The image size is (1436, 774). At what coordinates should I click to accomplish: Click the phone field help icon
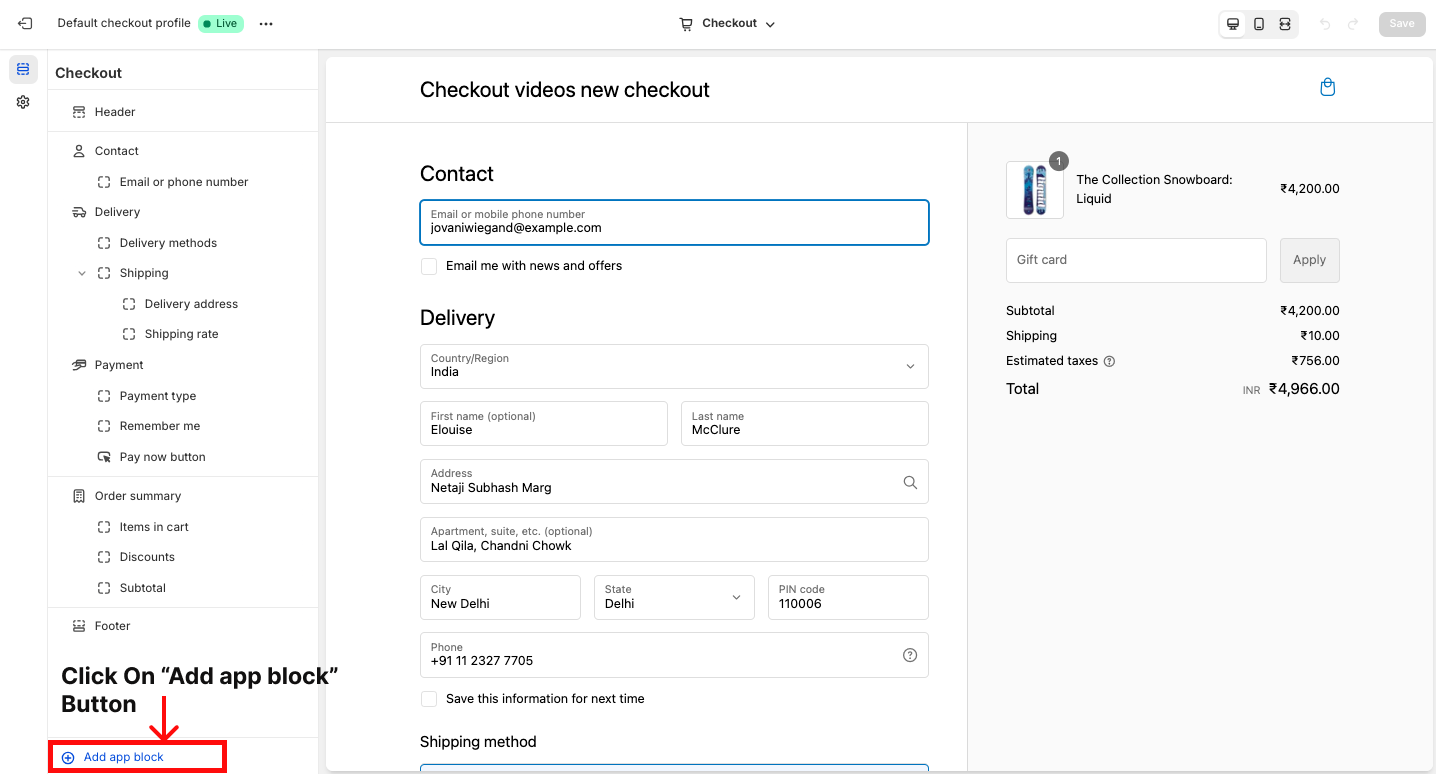(x=909, y=655)
